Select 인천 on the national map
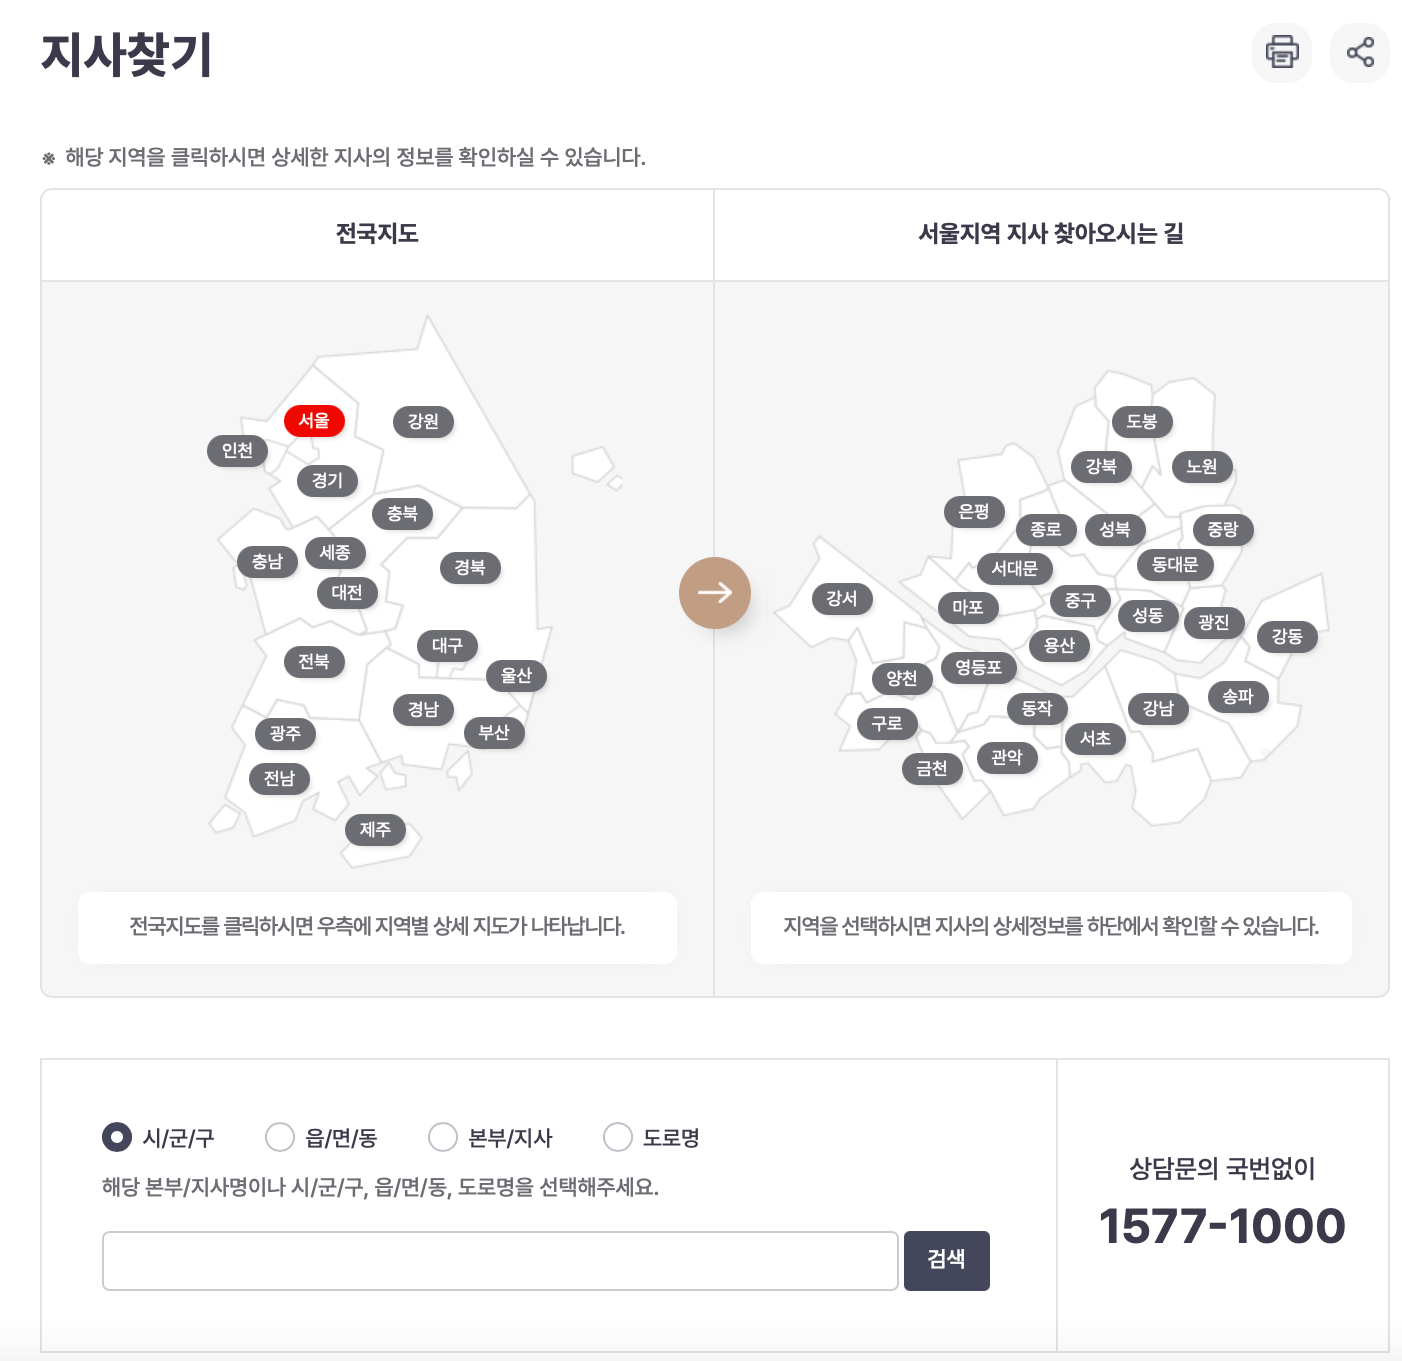Image resolution: width=1402 pixels, height=1361 pixels. 237,450
